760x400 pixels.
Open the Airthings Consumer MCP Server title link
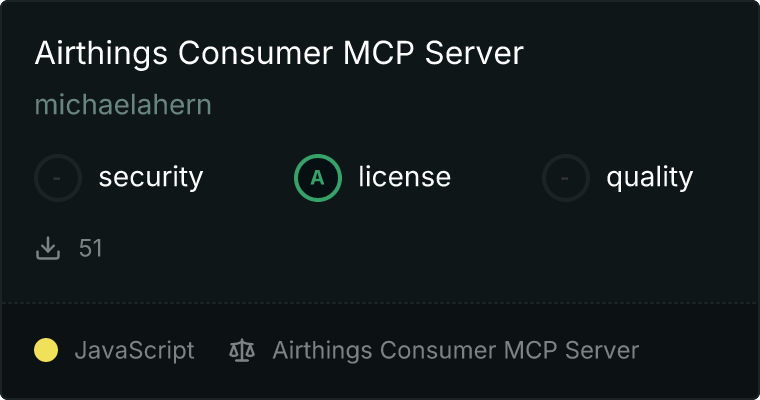click(x=279, y=53)
